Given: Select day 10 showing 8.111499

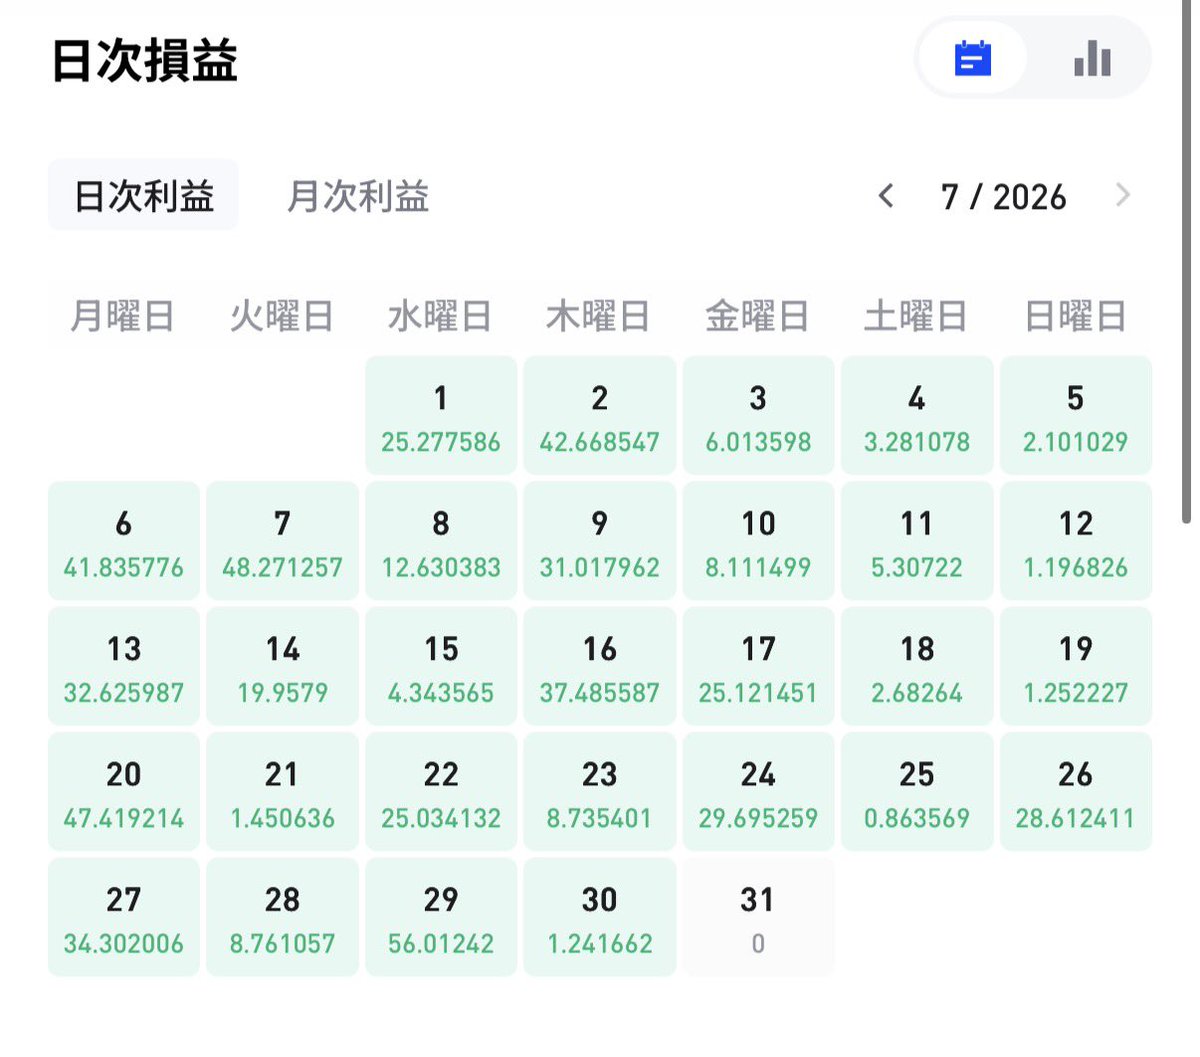Looking at the screenshot, I should (758, 541).
